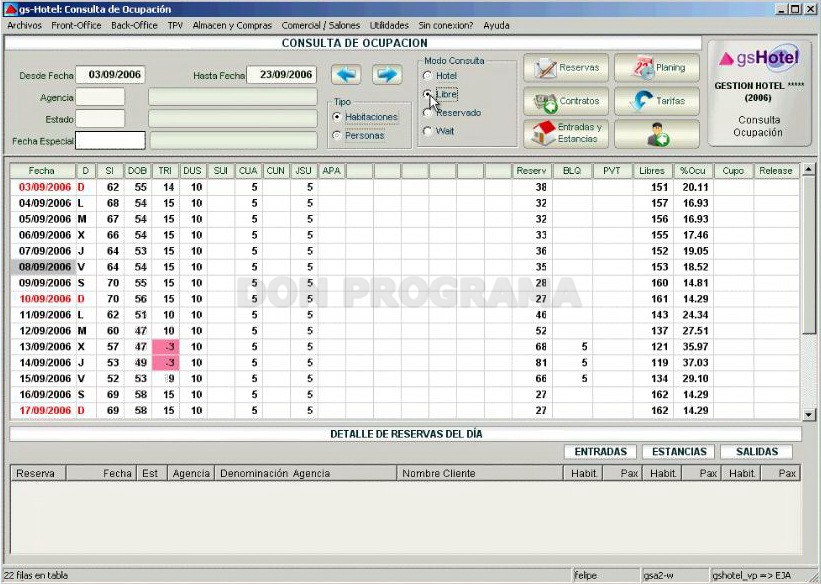Open Tarifas with the curved arrow icon
The width and height of the screenshot is (821, 584).
click(657, 101)
